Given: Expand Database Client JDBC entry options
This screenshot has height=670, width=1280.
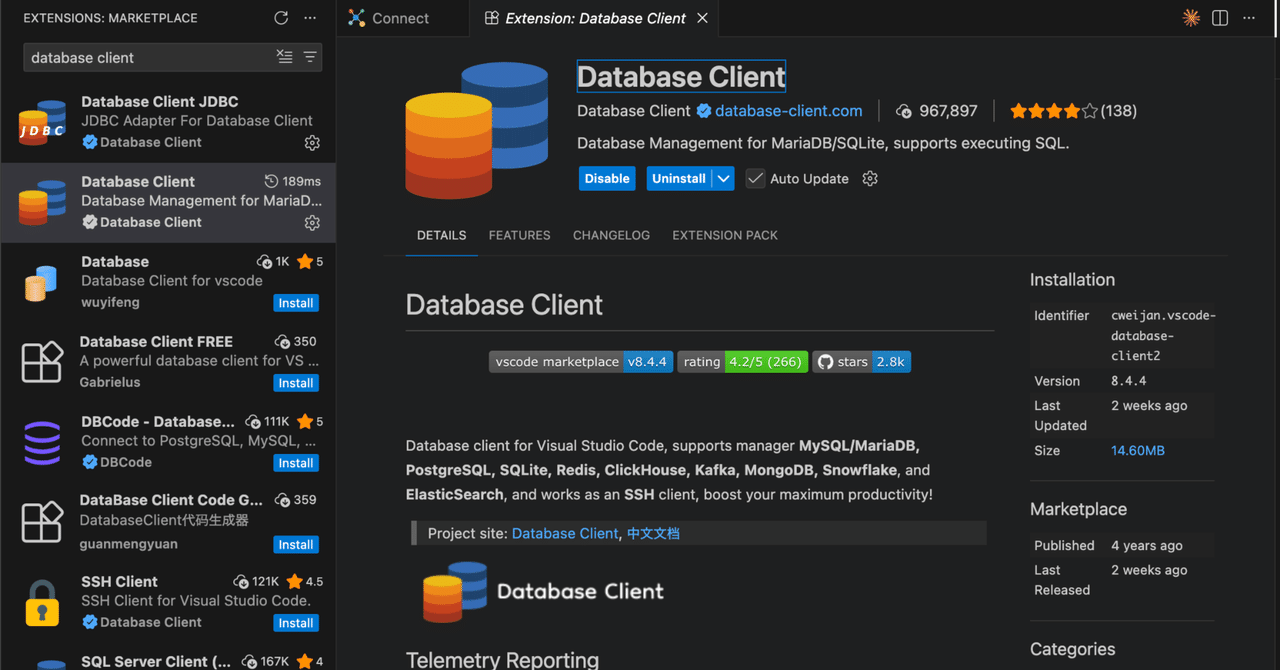Looking at the screenshot, I should tap(312, 143).
